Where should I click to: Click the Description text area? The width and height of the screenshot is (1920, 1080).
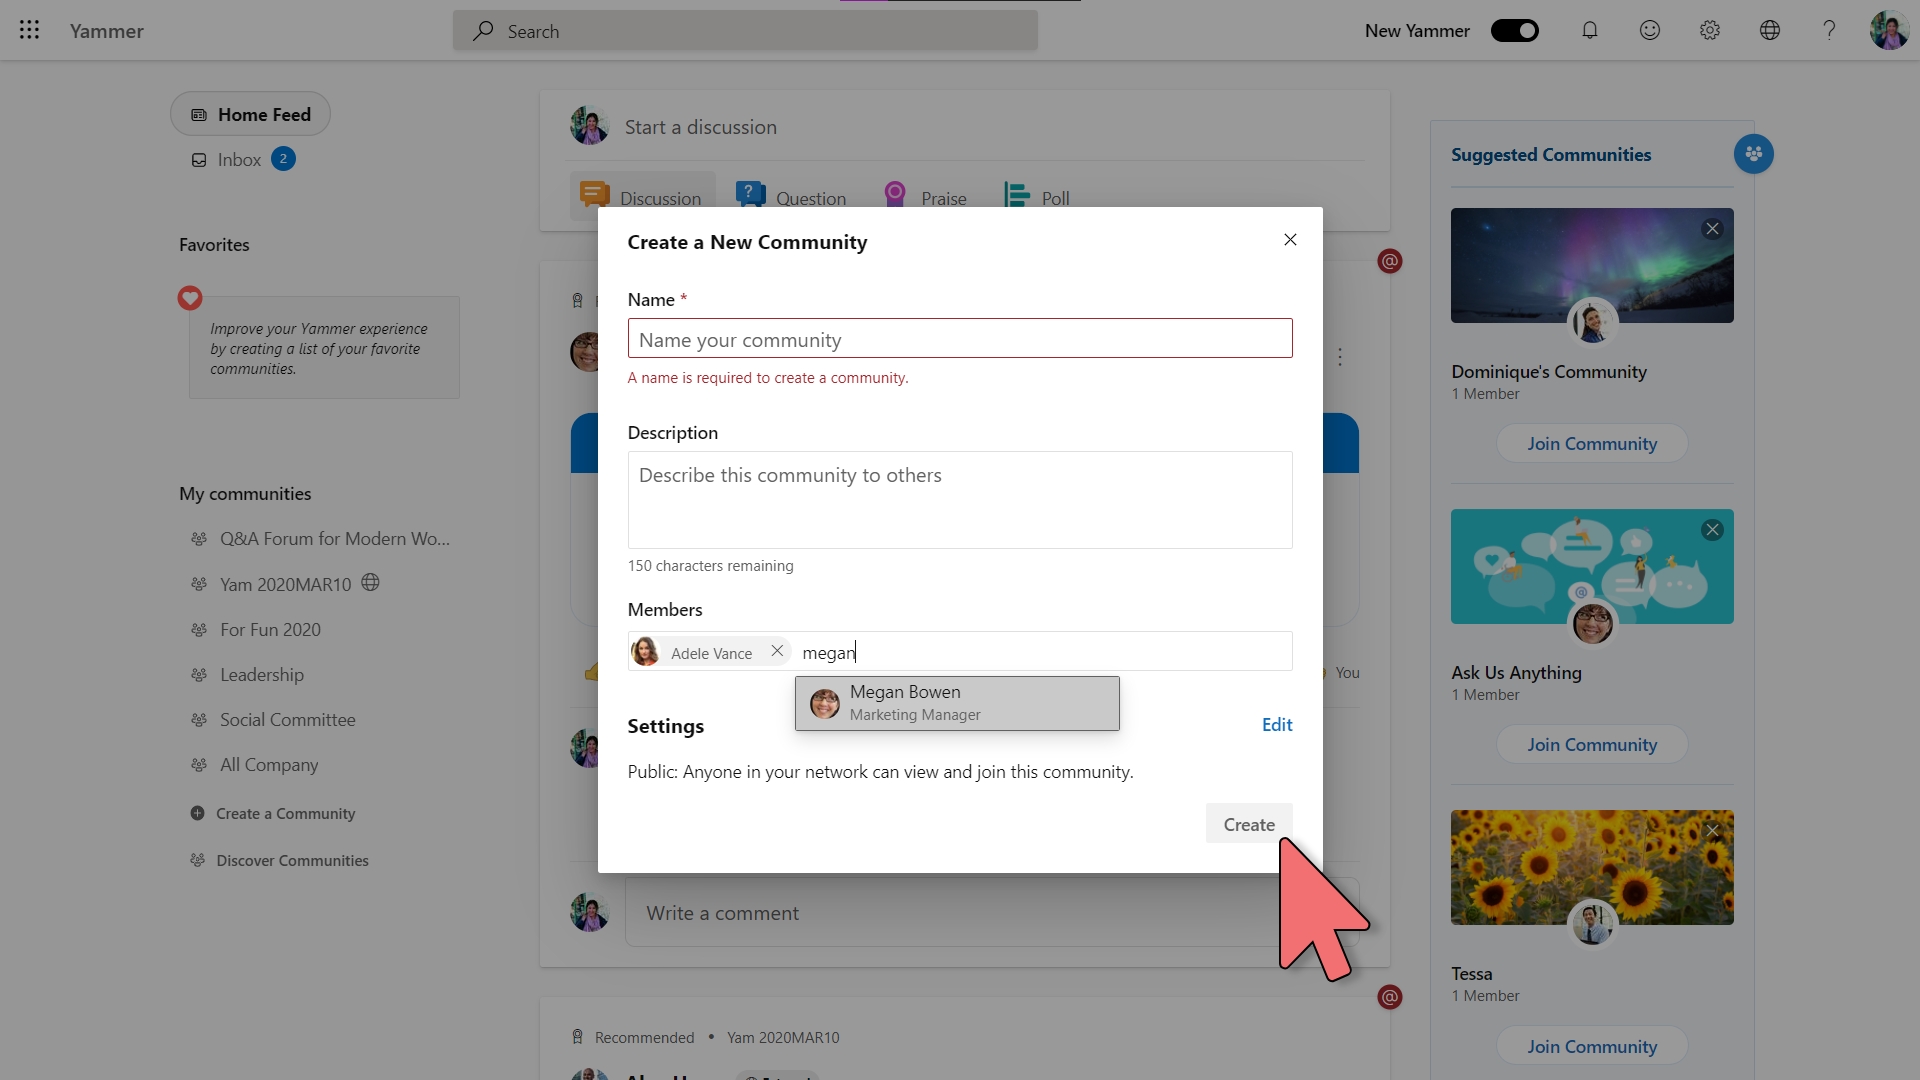point(960,500)
